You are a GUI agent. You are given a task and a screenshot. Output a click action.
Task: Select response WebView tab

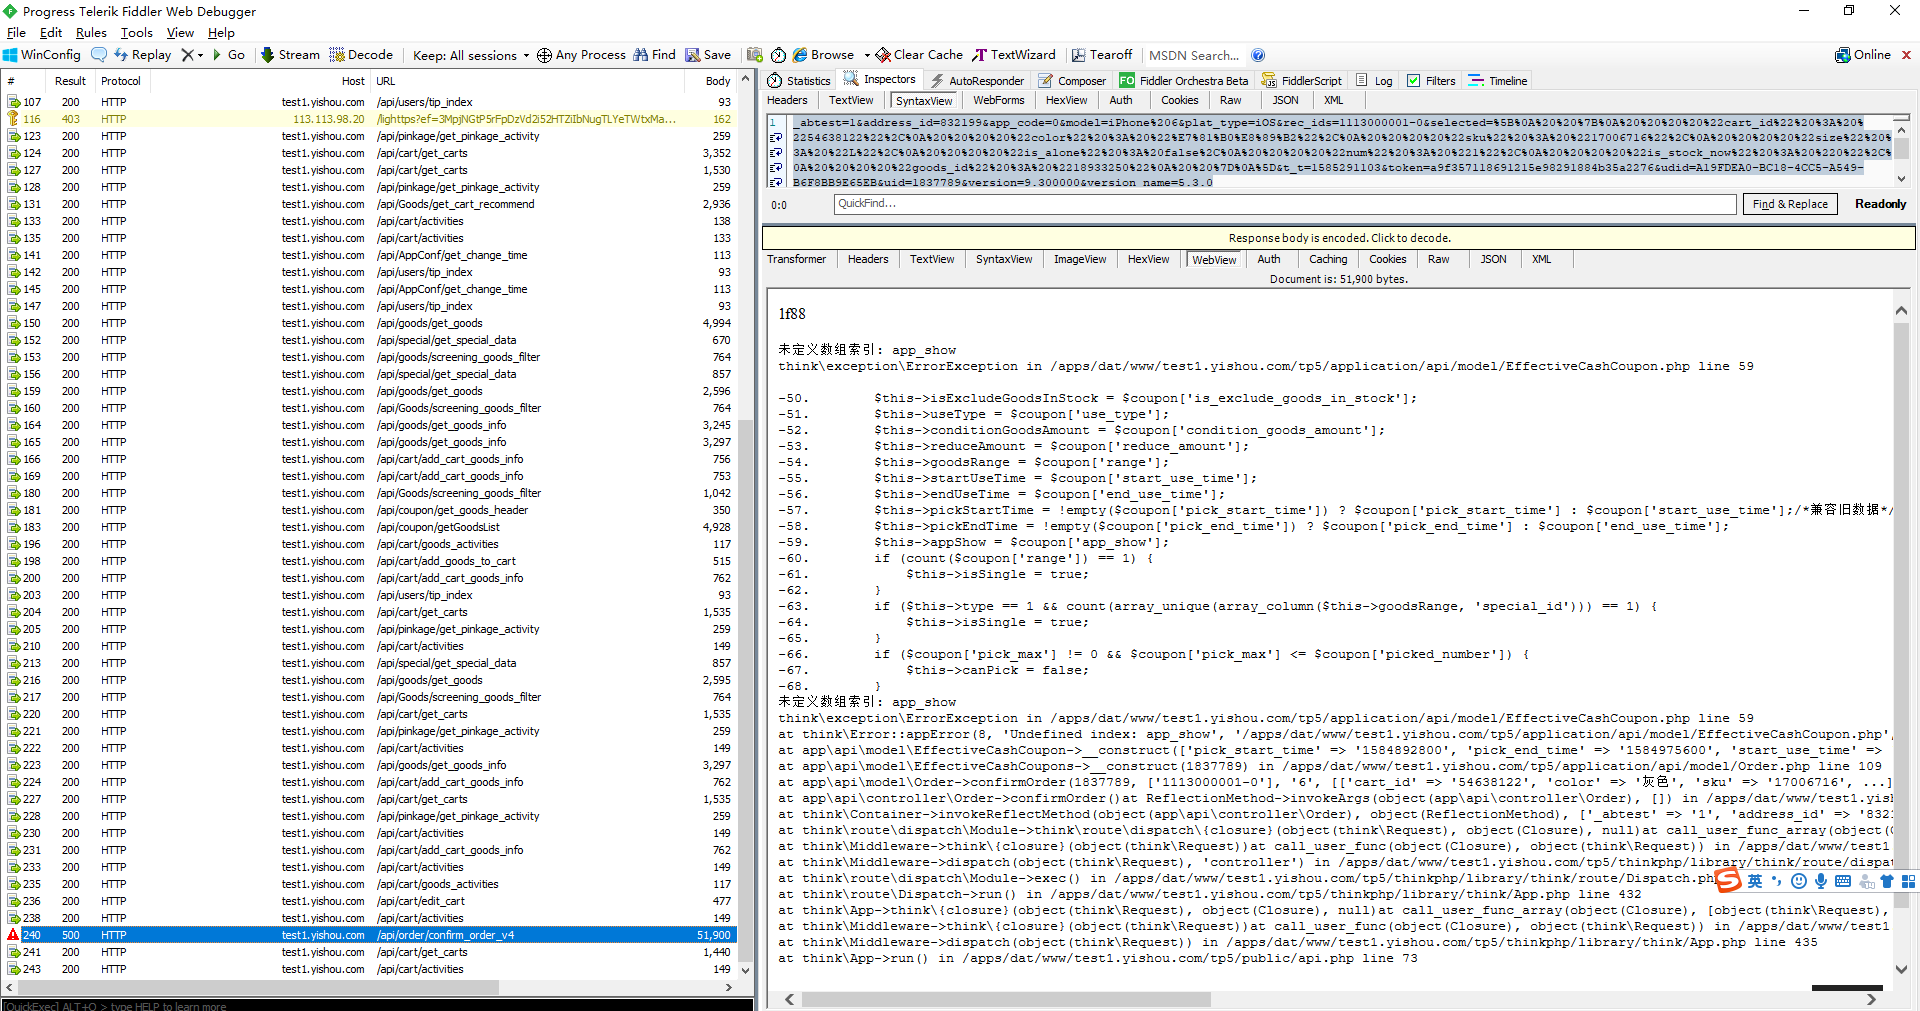[1214, 260]
